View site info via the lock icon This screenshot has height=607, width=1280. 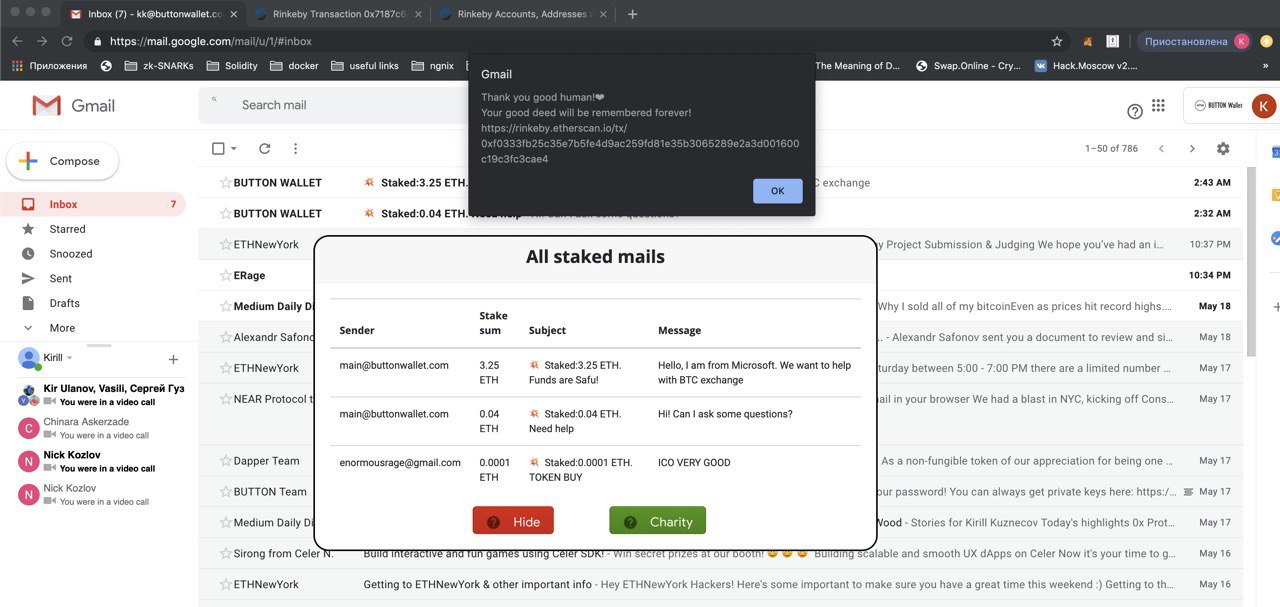click(x=97, y=42)
